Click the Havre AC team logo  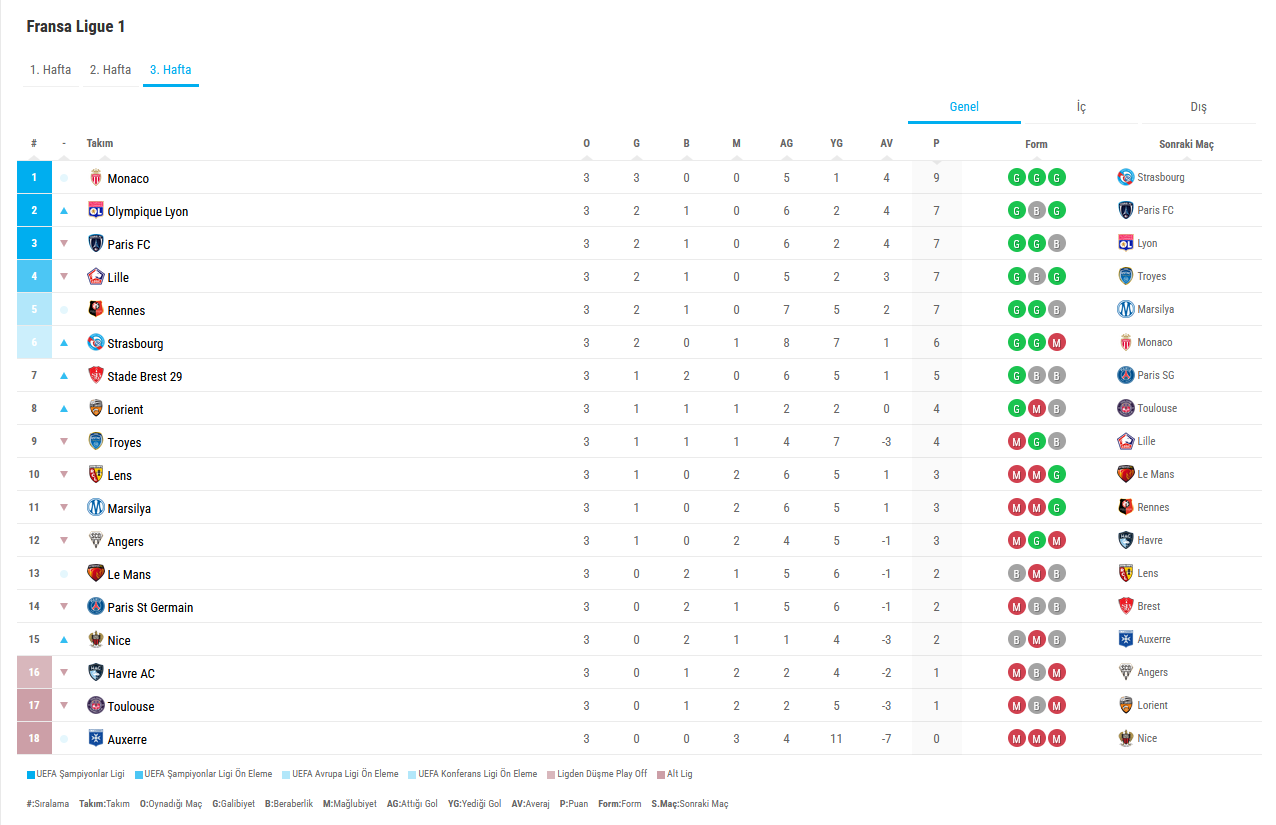click(x=96, y=673)
